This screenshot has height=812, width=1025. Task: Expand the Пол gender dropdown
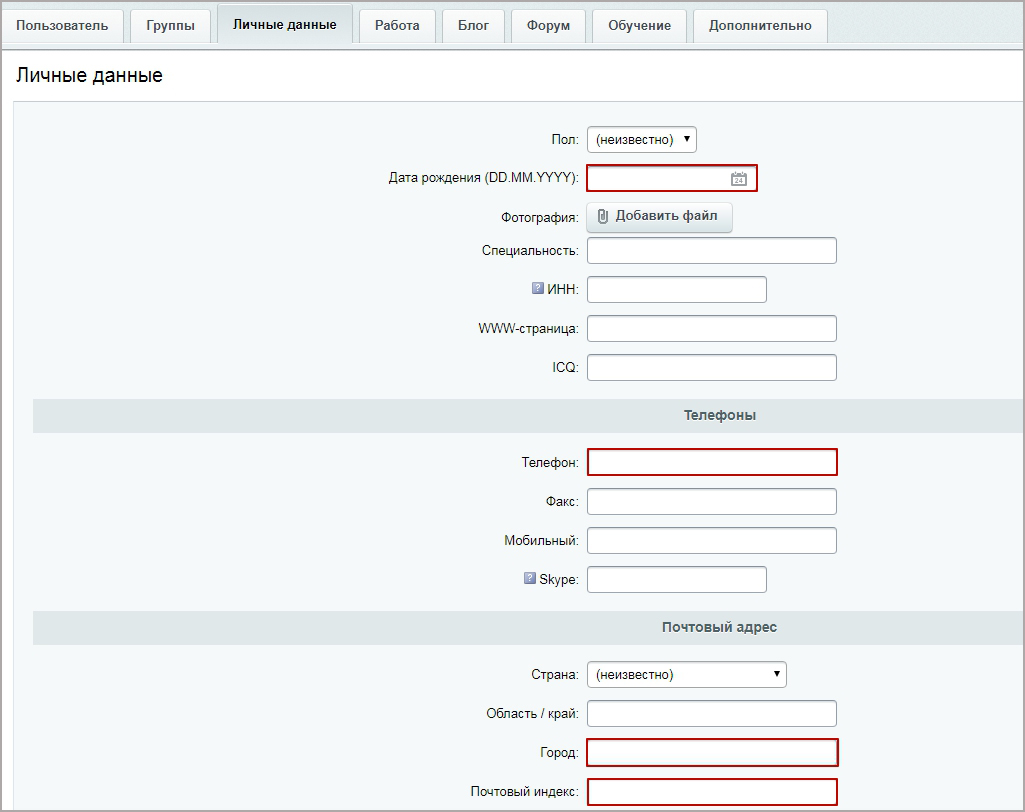[641, 140]
